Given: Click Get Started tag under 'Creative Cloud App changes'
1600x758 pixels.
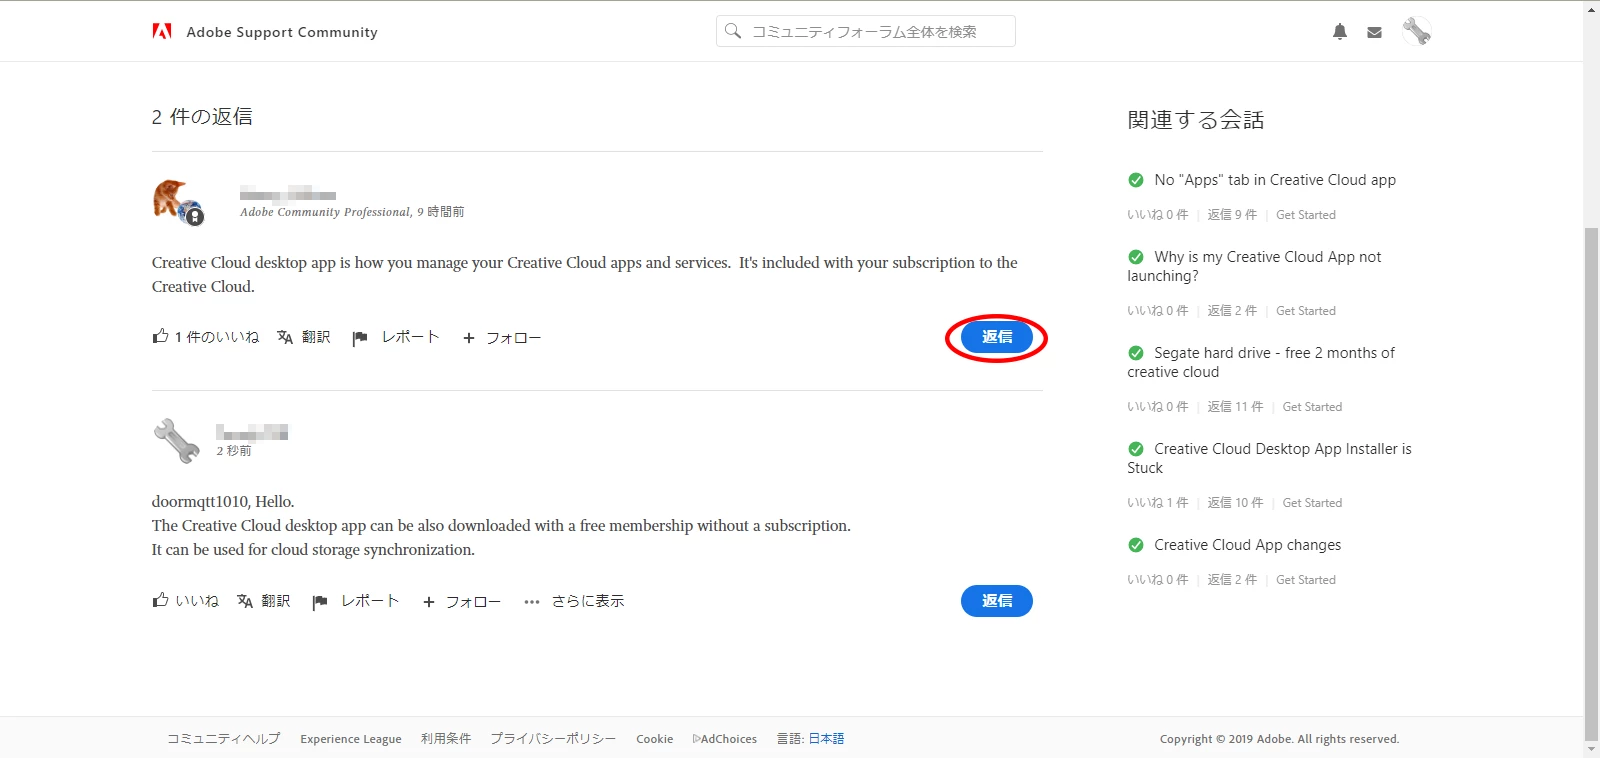Looking at the screenshot, I should (x=1306, y=580).
